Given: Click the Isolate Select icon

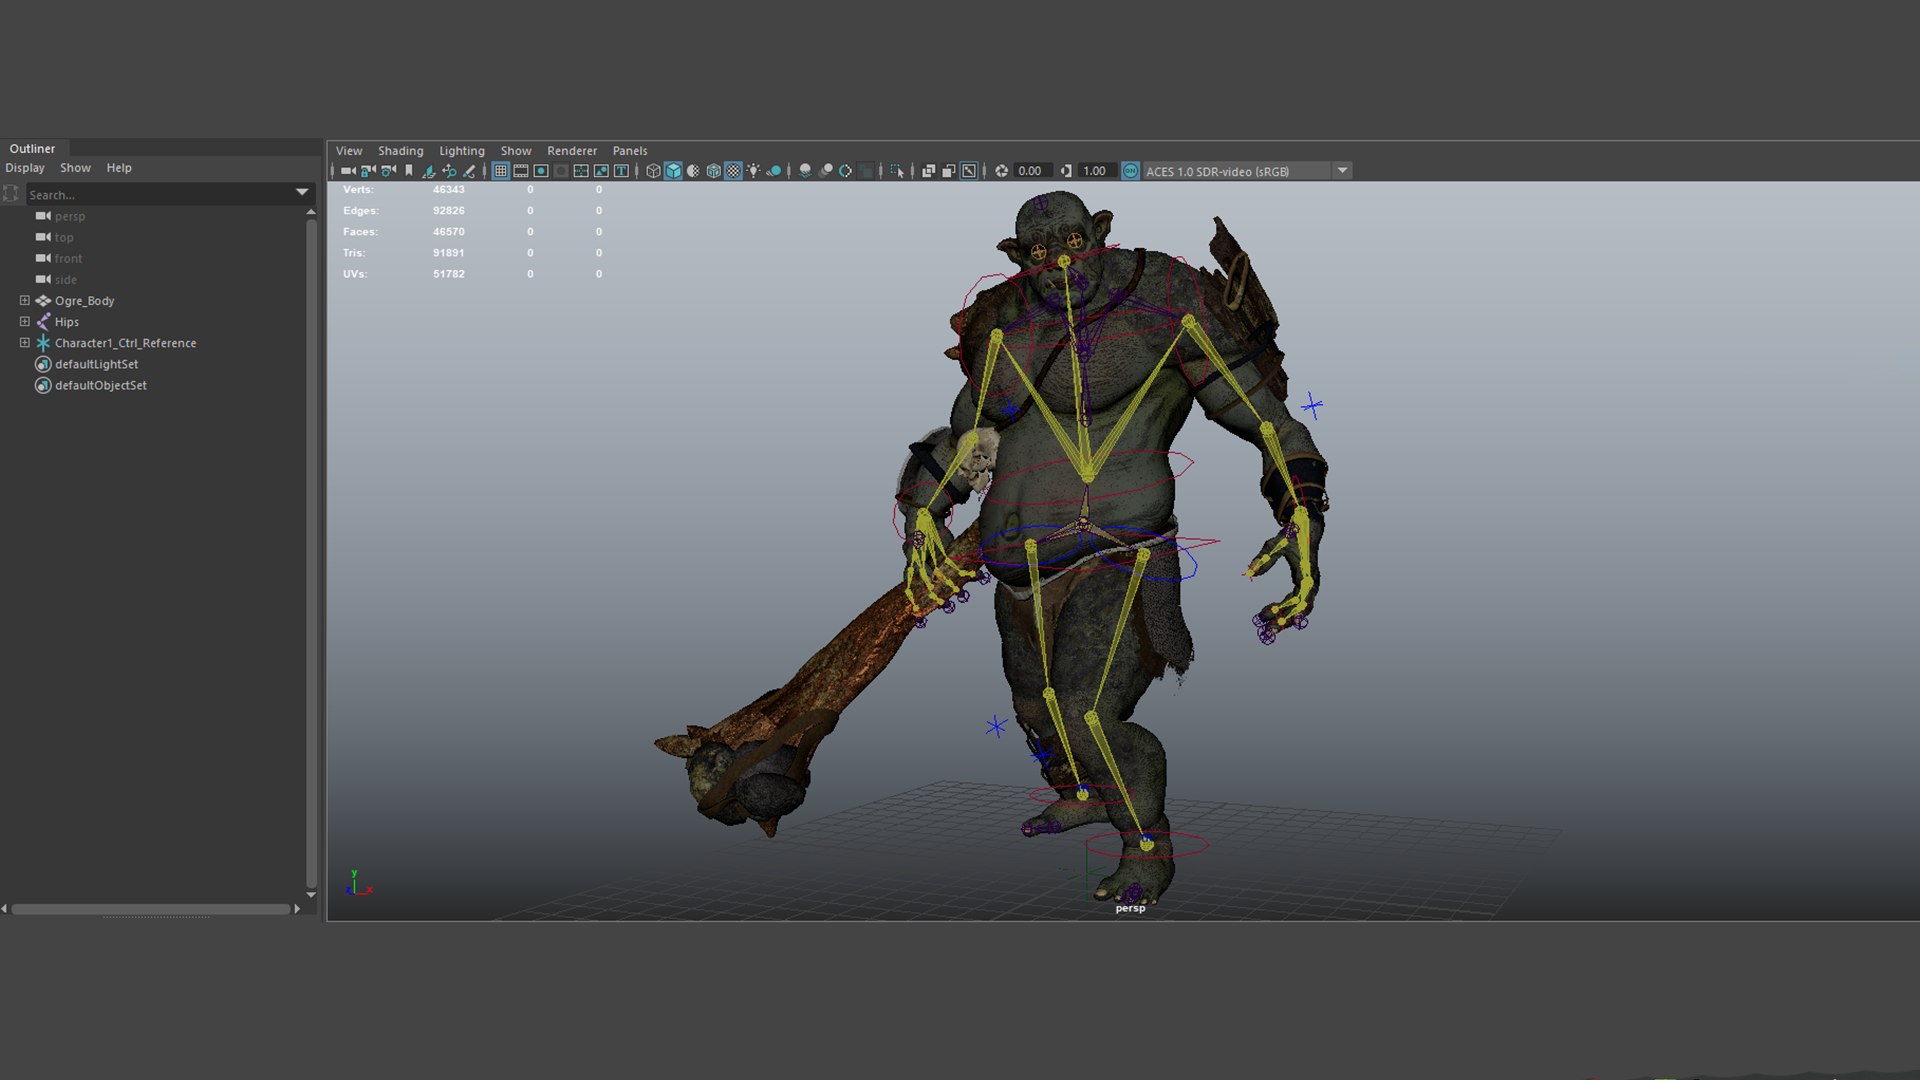Looking at the screenshot, I should tap(897, 171).
